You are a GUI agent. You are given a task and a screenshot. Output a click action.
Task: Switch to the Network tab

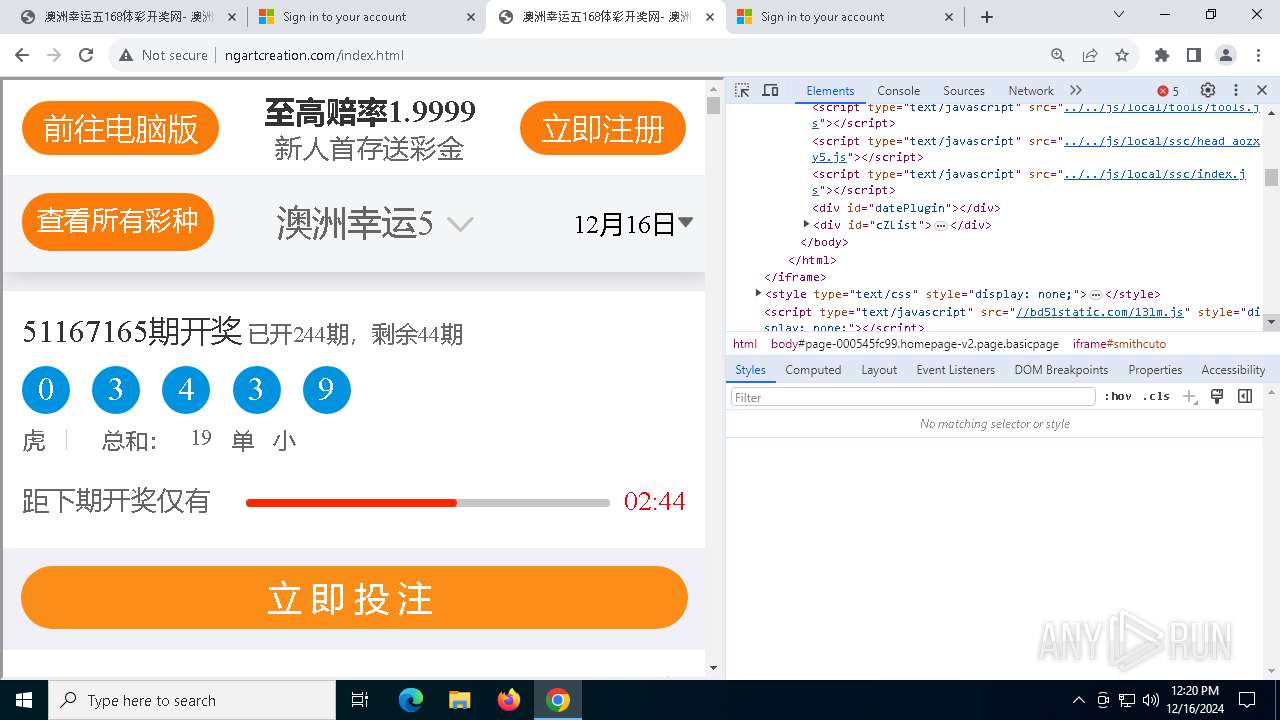click(1031, 90)
